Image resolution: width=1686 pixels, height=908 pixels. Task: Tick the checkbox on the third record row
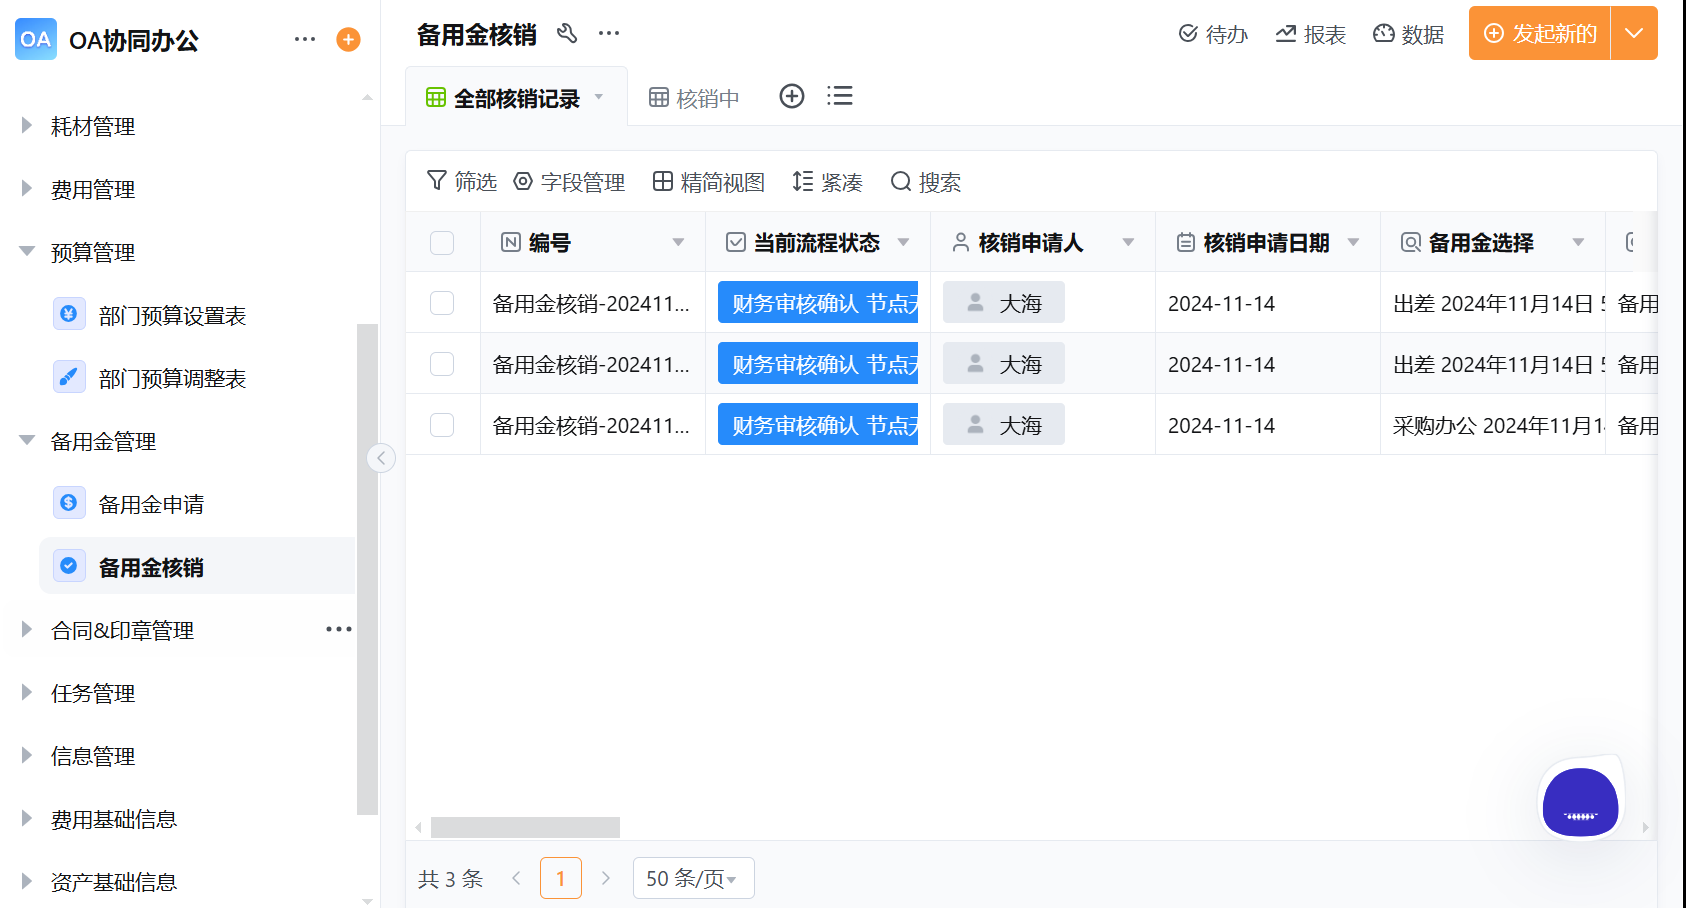point(441,424)
